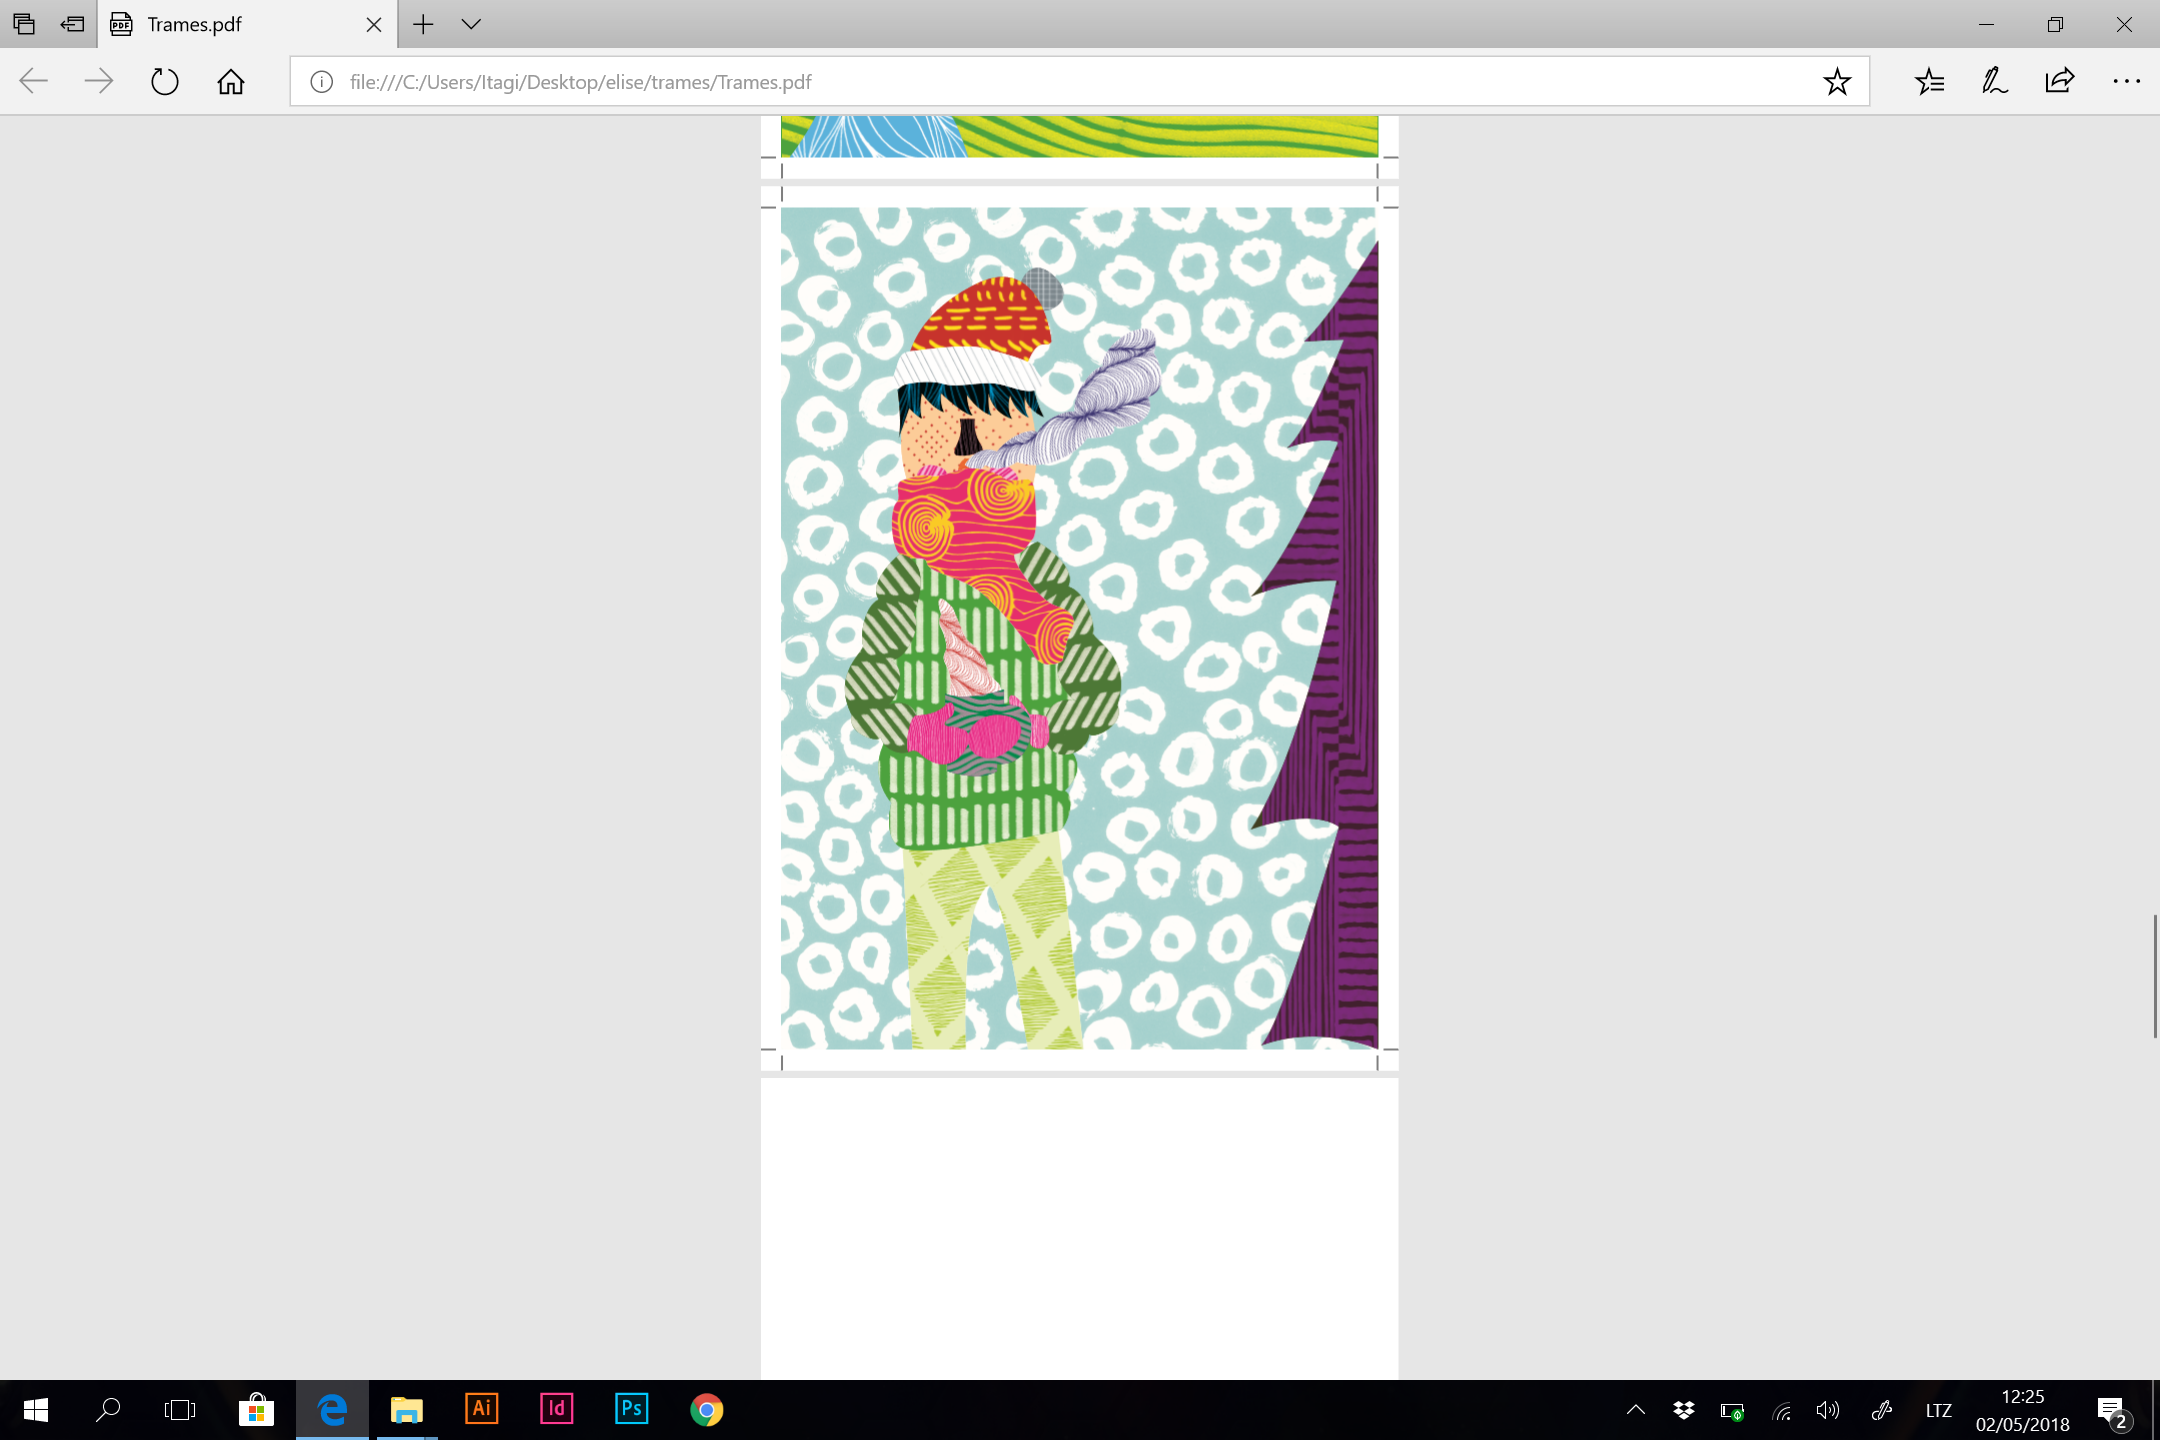
Task: Click site information icon in address bar
Action: click(x=321, y=82)
